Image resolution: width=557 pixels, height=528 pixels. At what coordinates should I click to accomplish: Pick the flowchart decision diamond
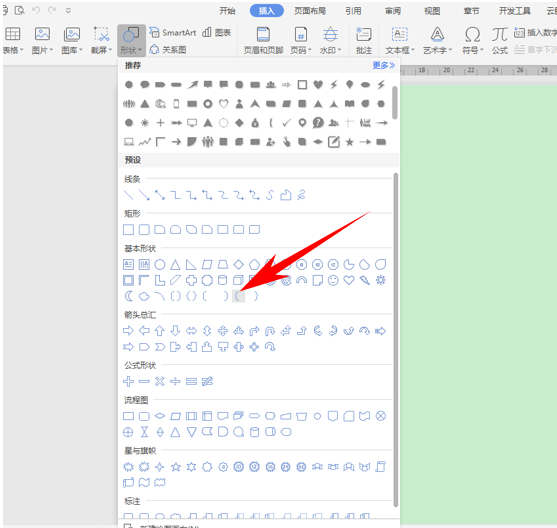(160, 416)
